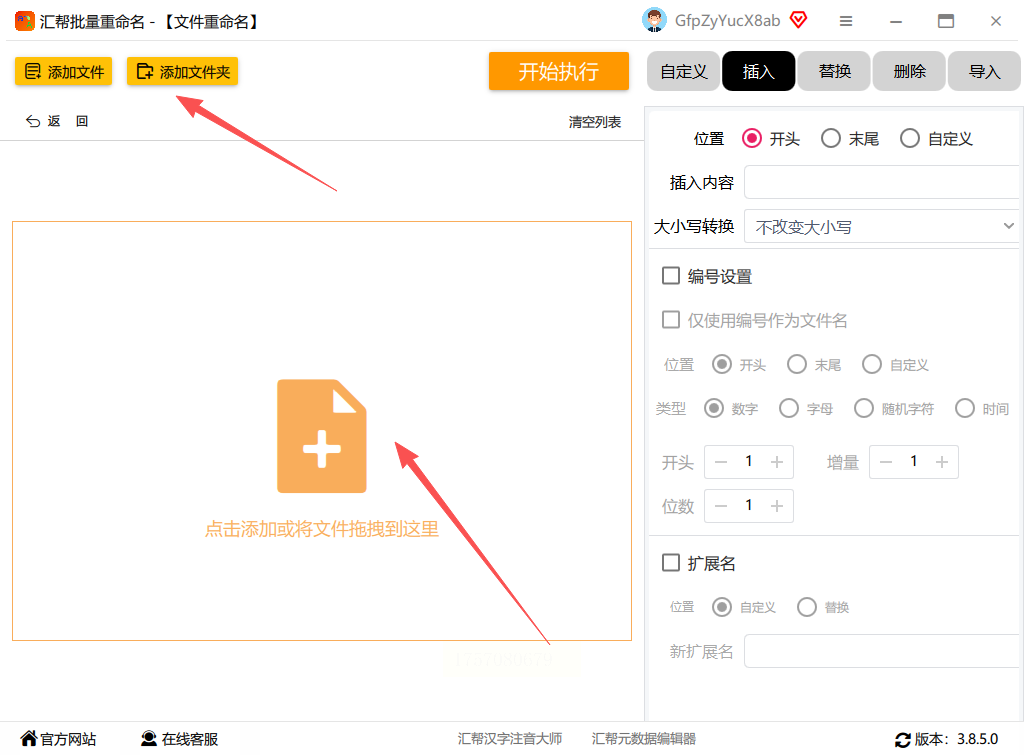
Task: Open 在线客服 support icon
Action: point(149,738)
